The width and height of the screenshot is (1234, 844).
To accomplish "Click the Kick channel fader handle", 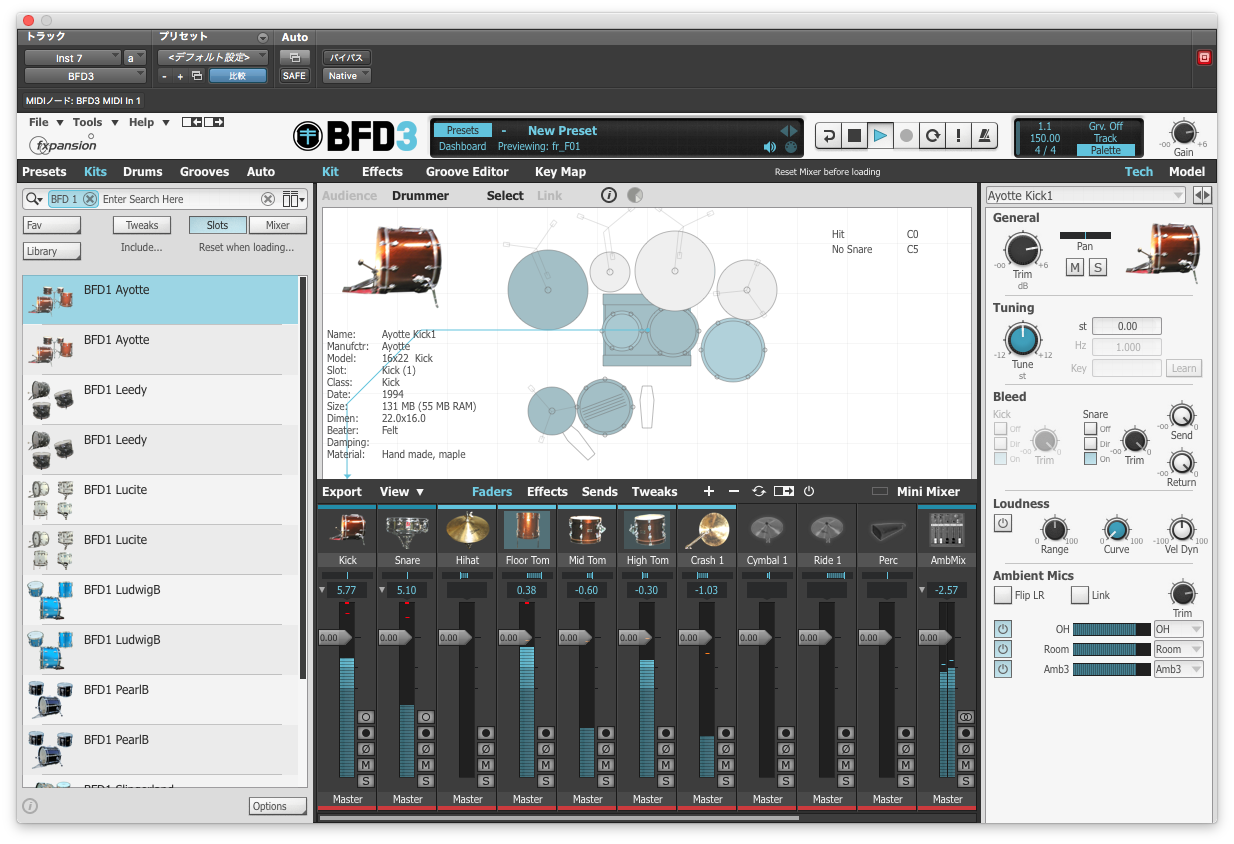I will tap(335, 637).
